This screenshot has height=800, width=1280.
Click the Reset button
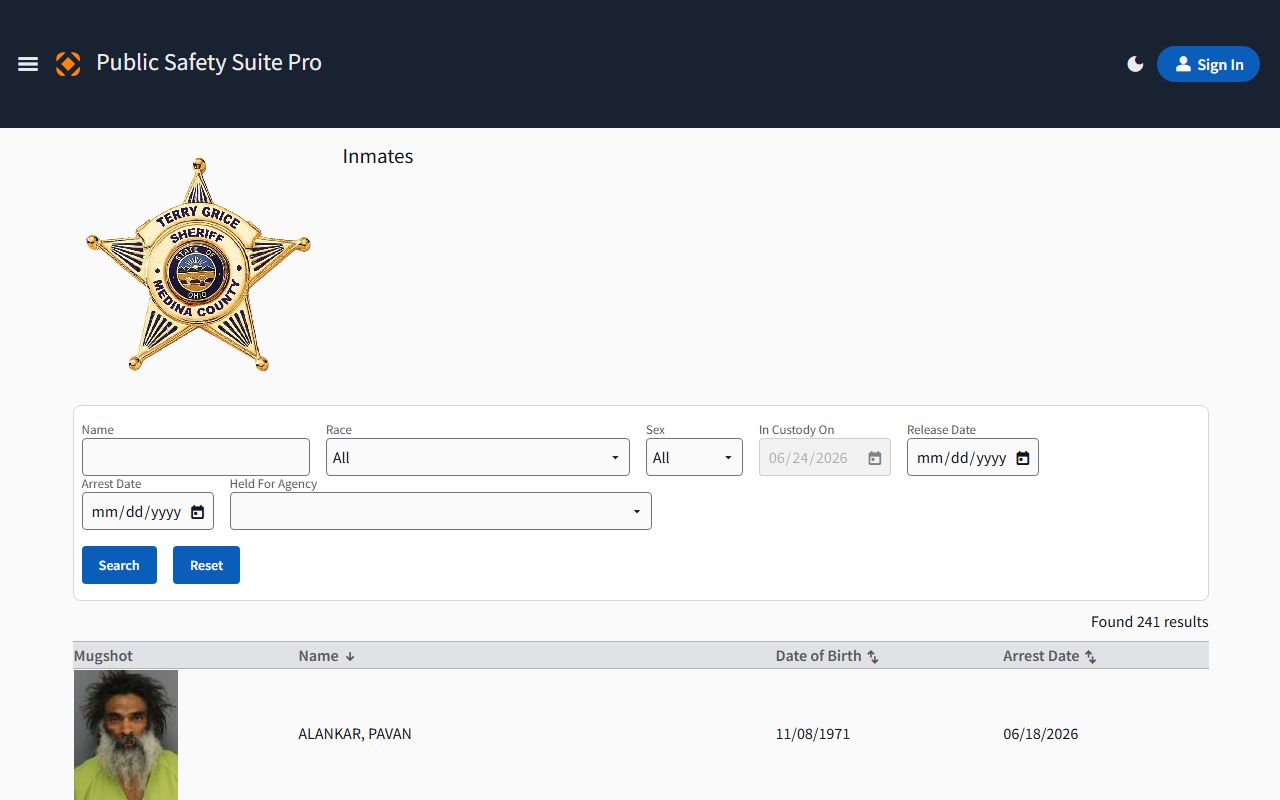(x=206, y=565)
